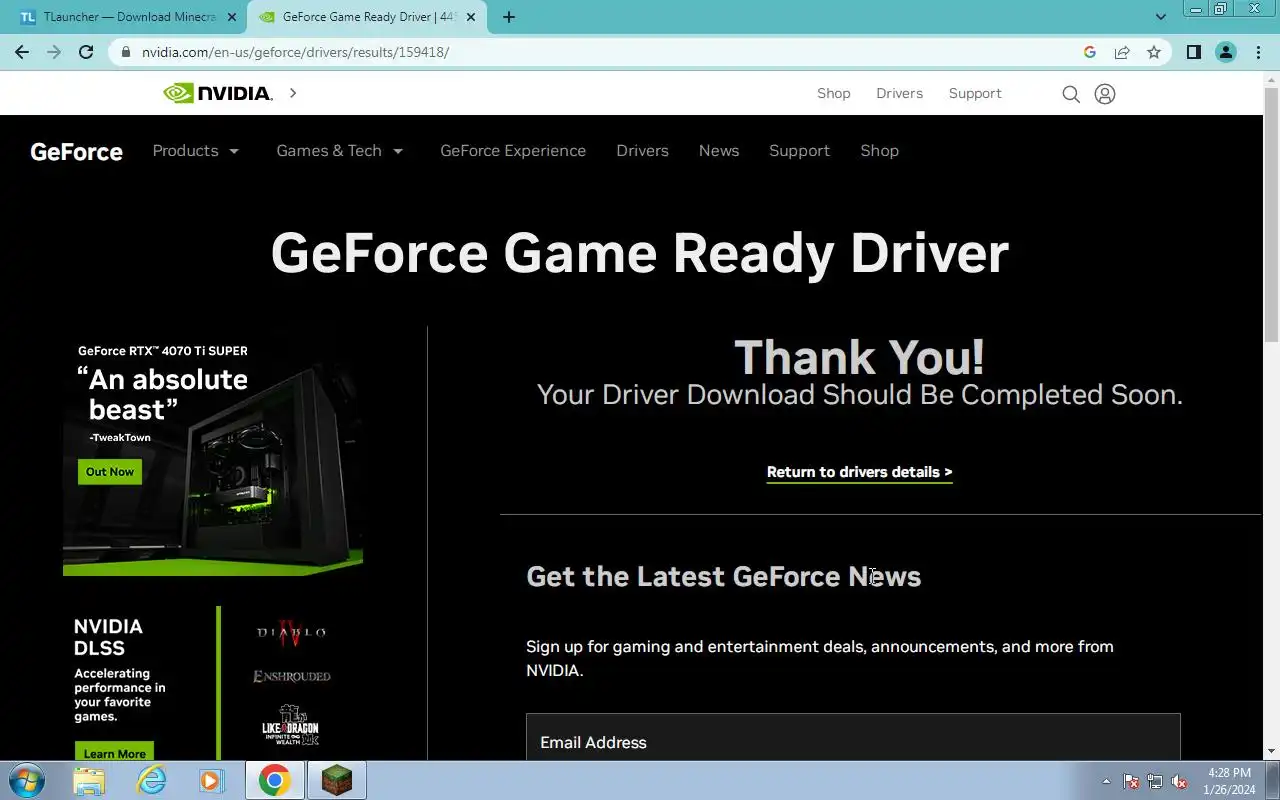Click Return to drivers details link
Image resolution: width=1280 pixels, height=800 pixels.
859,472
